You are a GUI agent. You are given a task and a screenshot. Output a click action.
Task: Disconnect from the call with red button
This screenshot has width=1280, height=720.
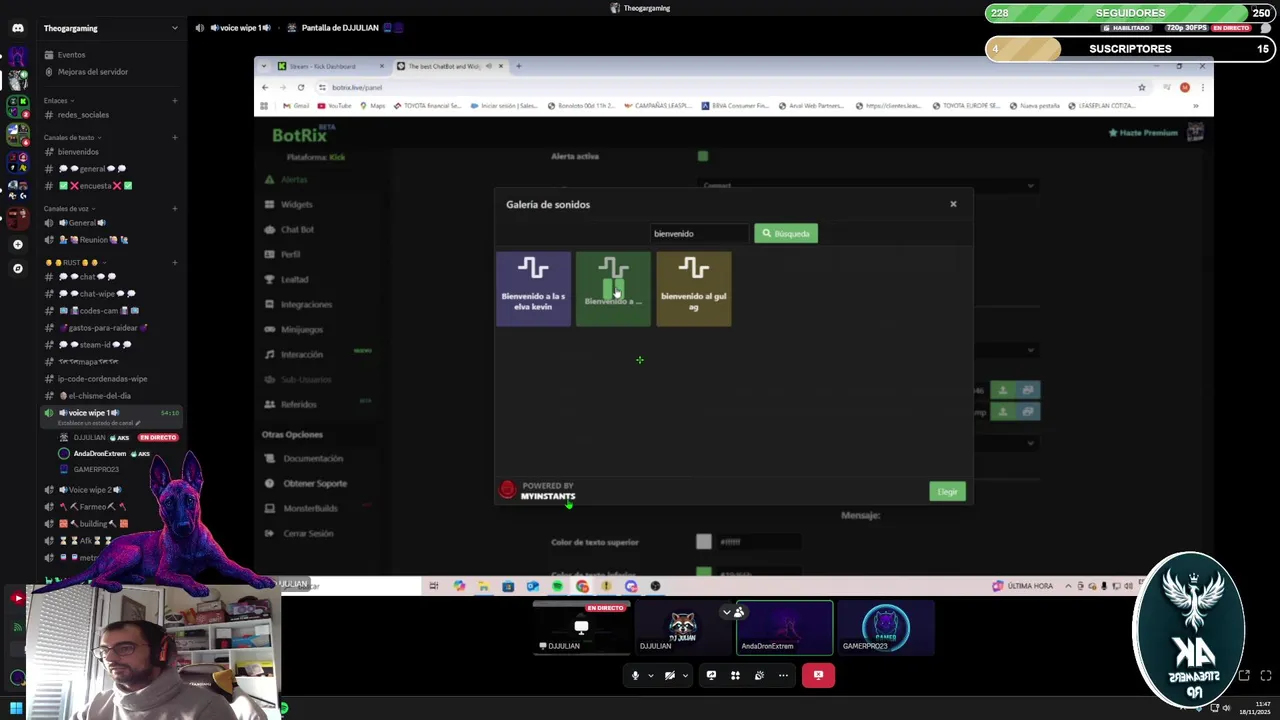click(x=818, y=676)
